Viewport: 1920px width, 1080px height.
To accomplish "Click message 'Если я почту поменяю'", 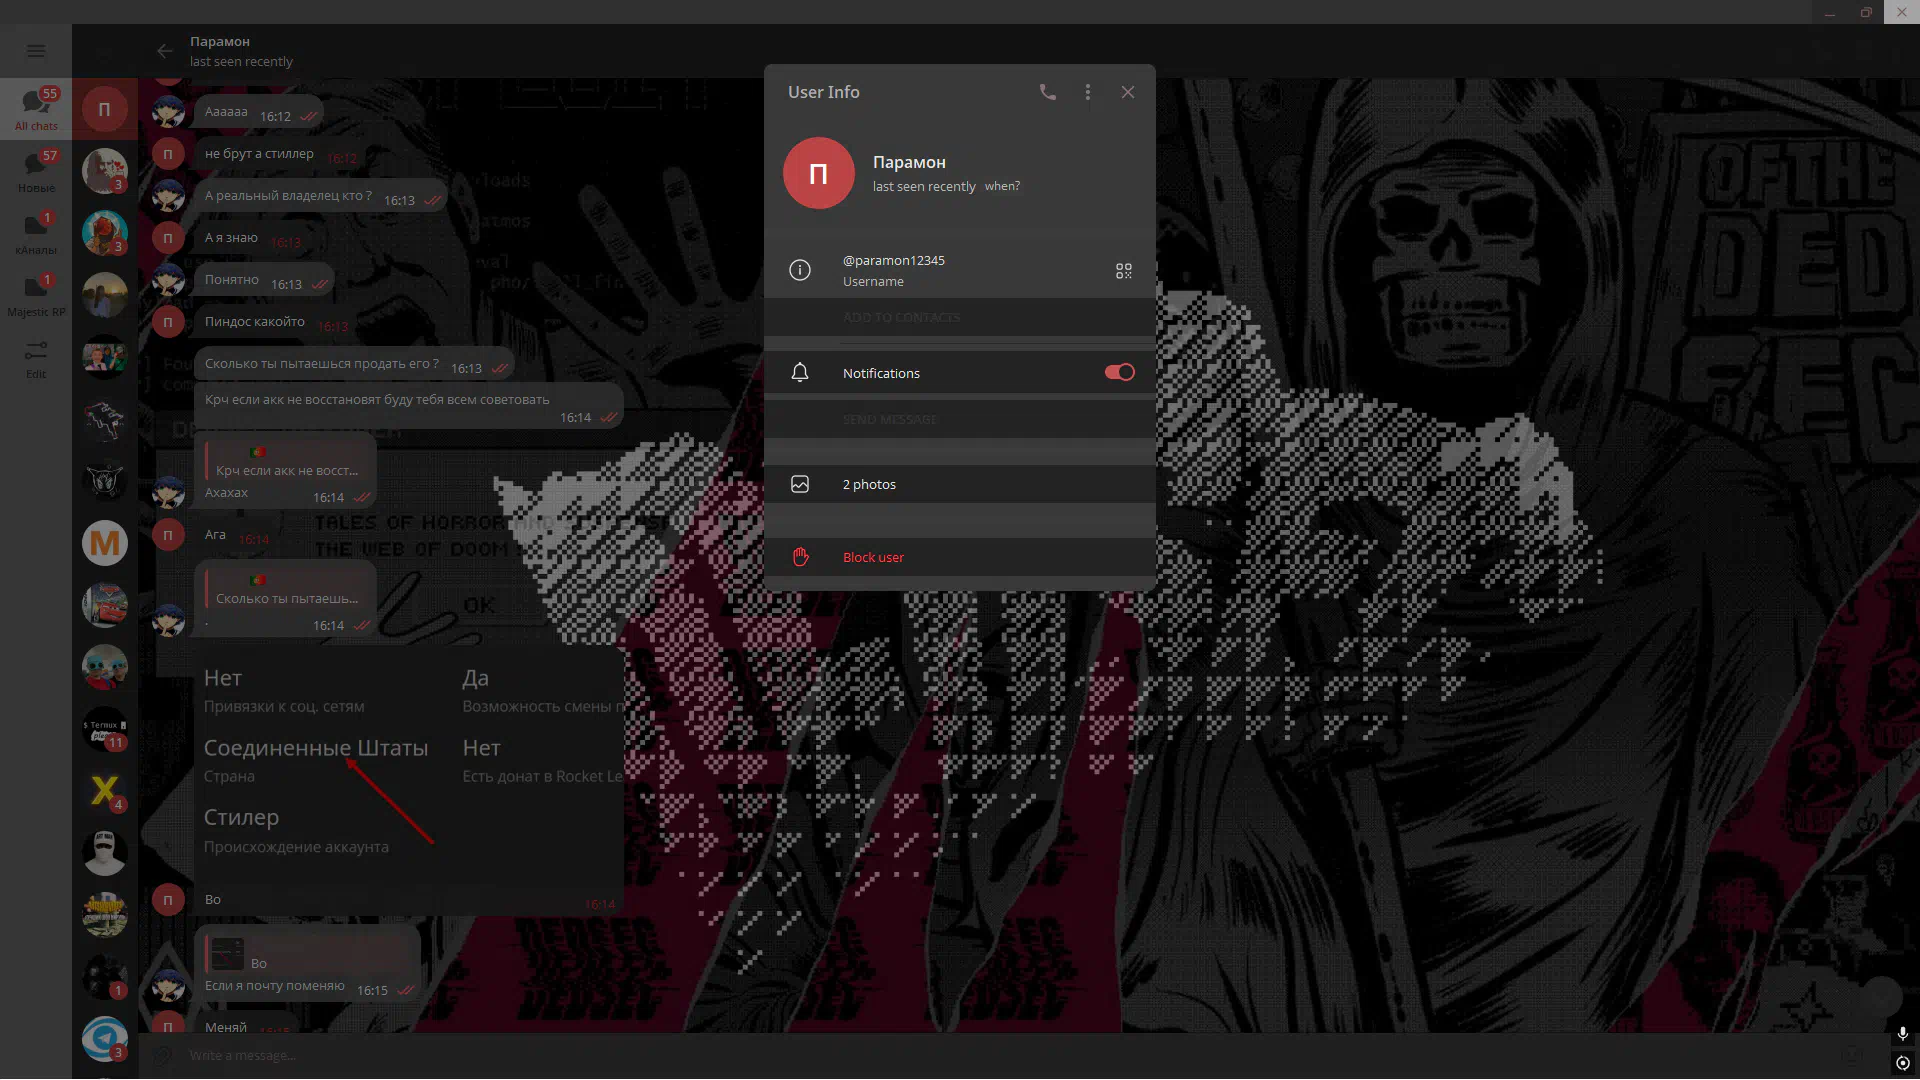I will point(275,986).
